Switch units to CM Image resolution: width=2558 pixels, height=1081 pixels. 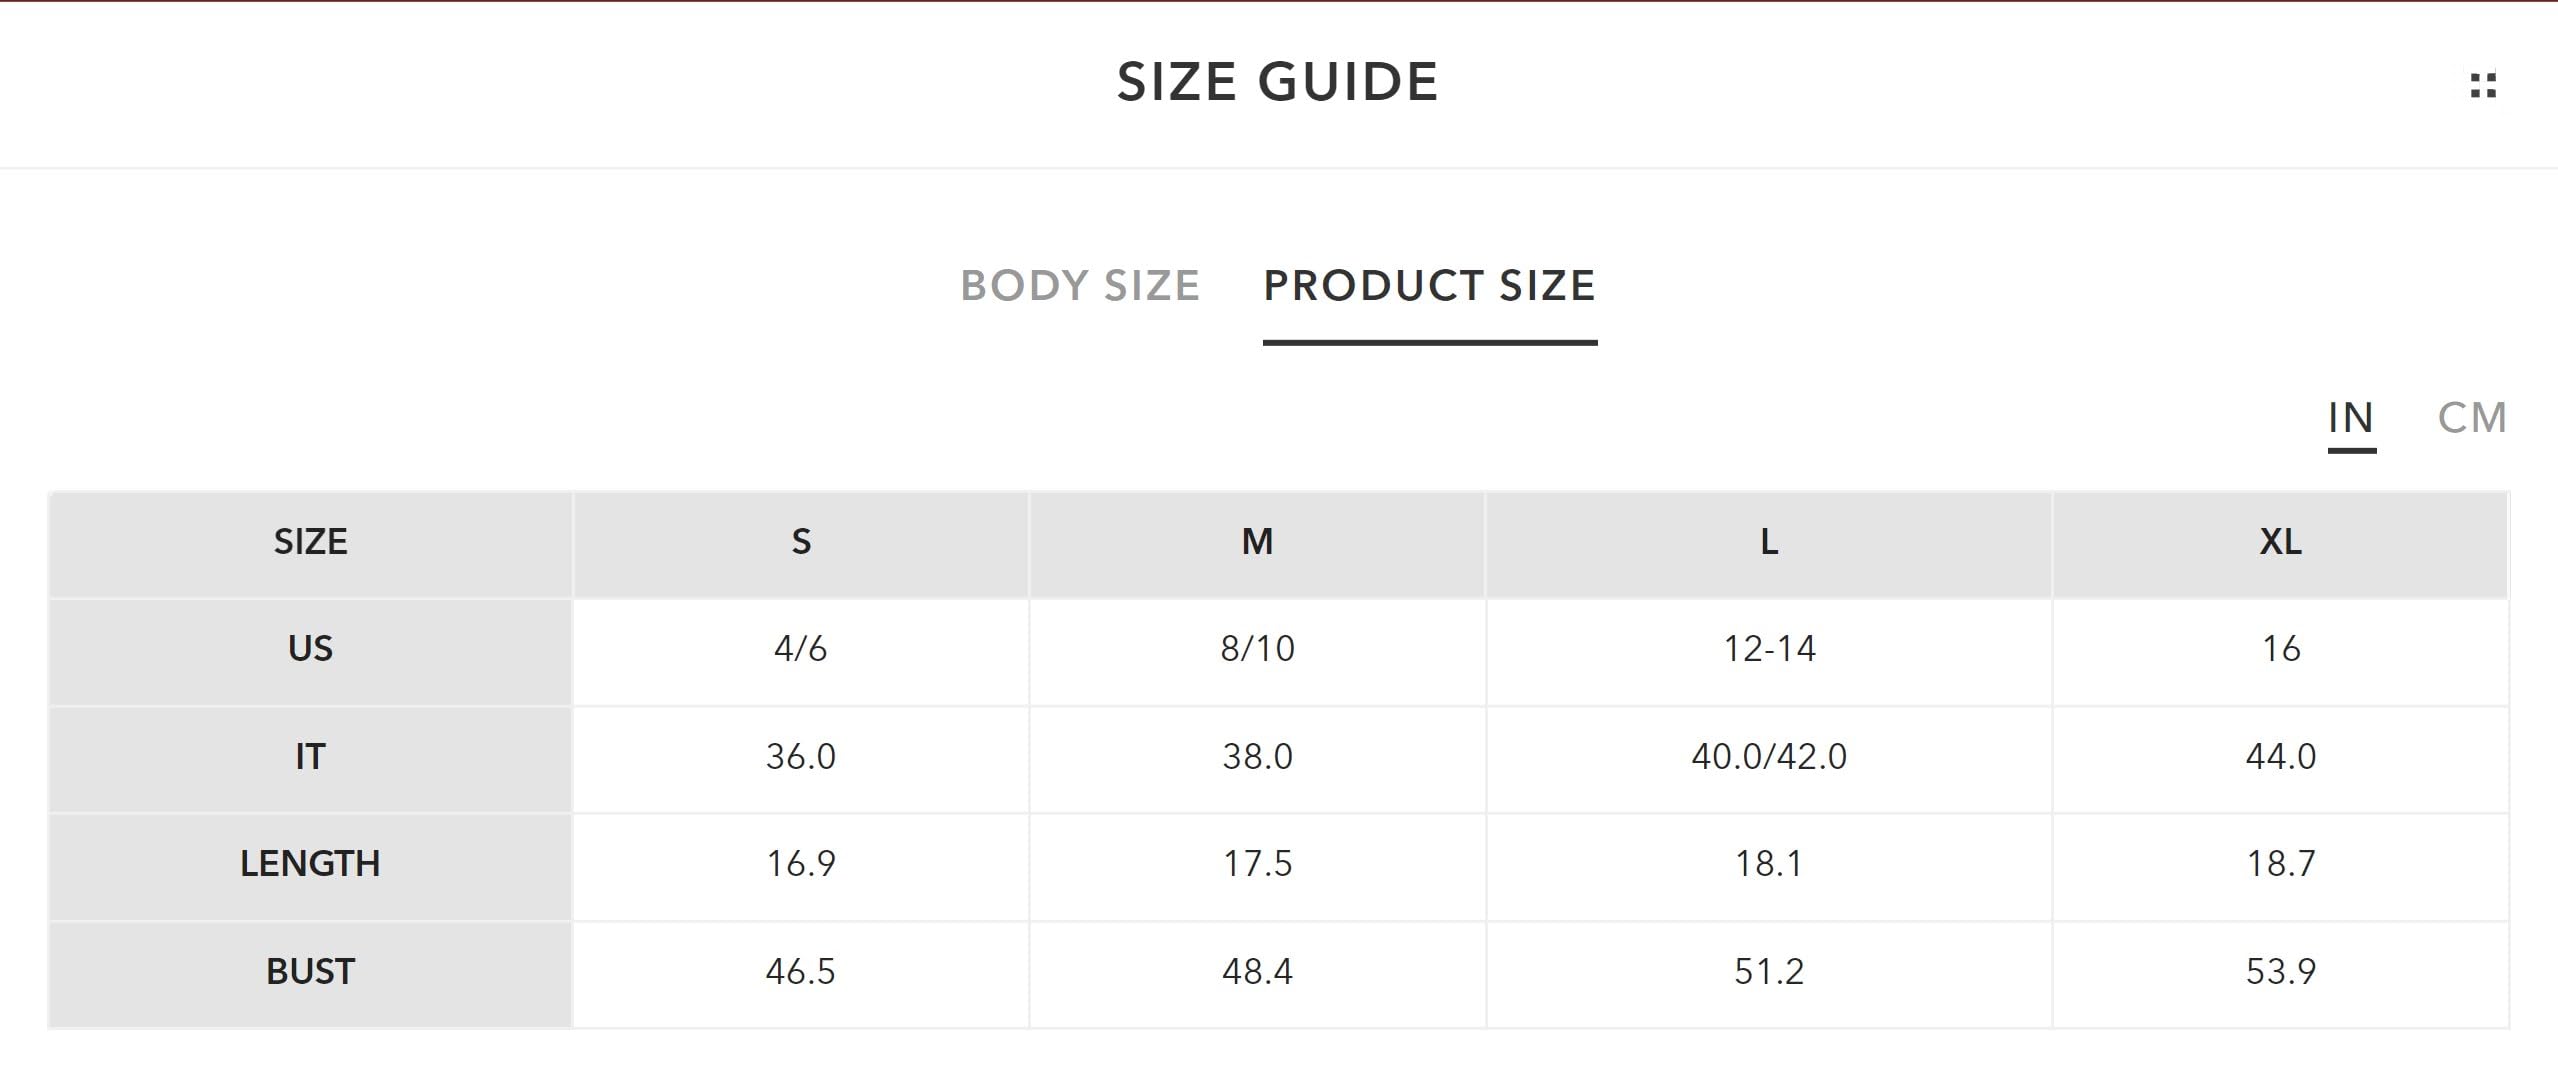(x=2472, y=418)
